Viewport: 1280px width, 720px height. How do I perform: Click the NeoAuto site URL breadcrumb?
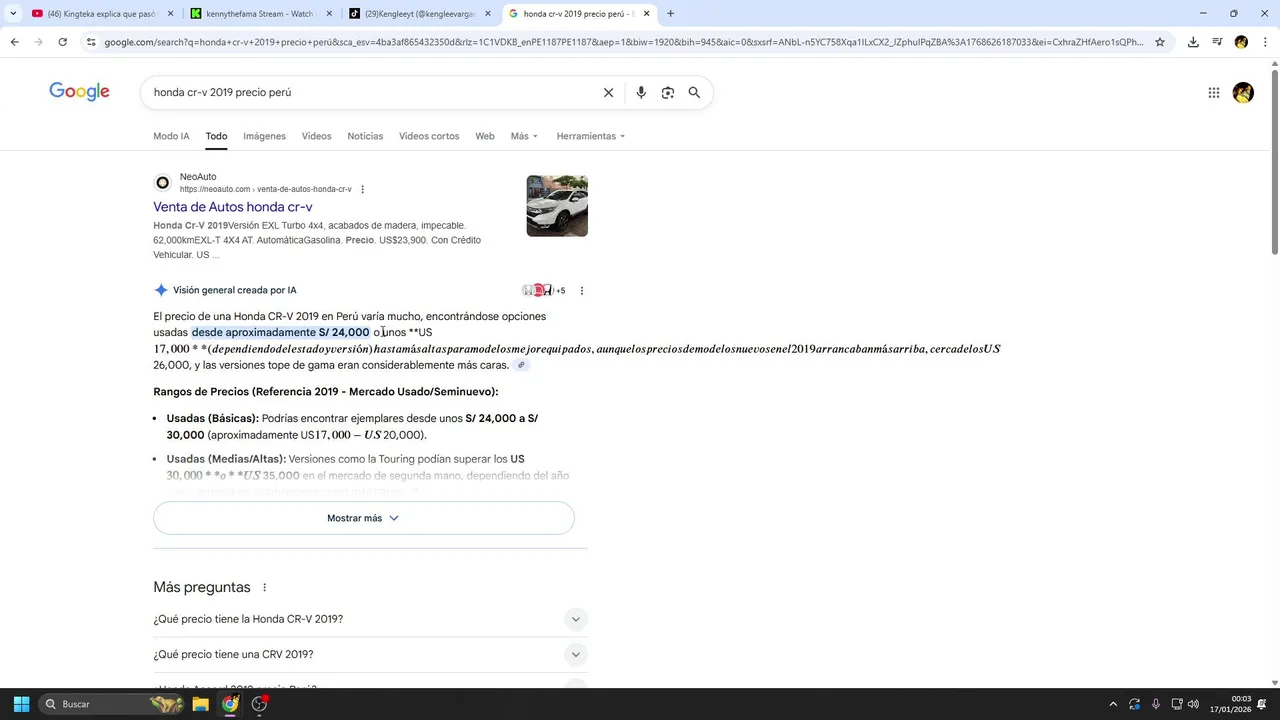click(x=265, y=189)
